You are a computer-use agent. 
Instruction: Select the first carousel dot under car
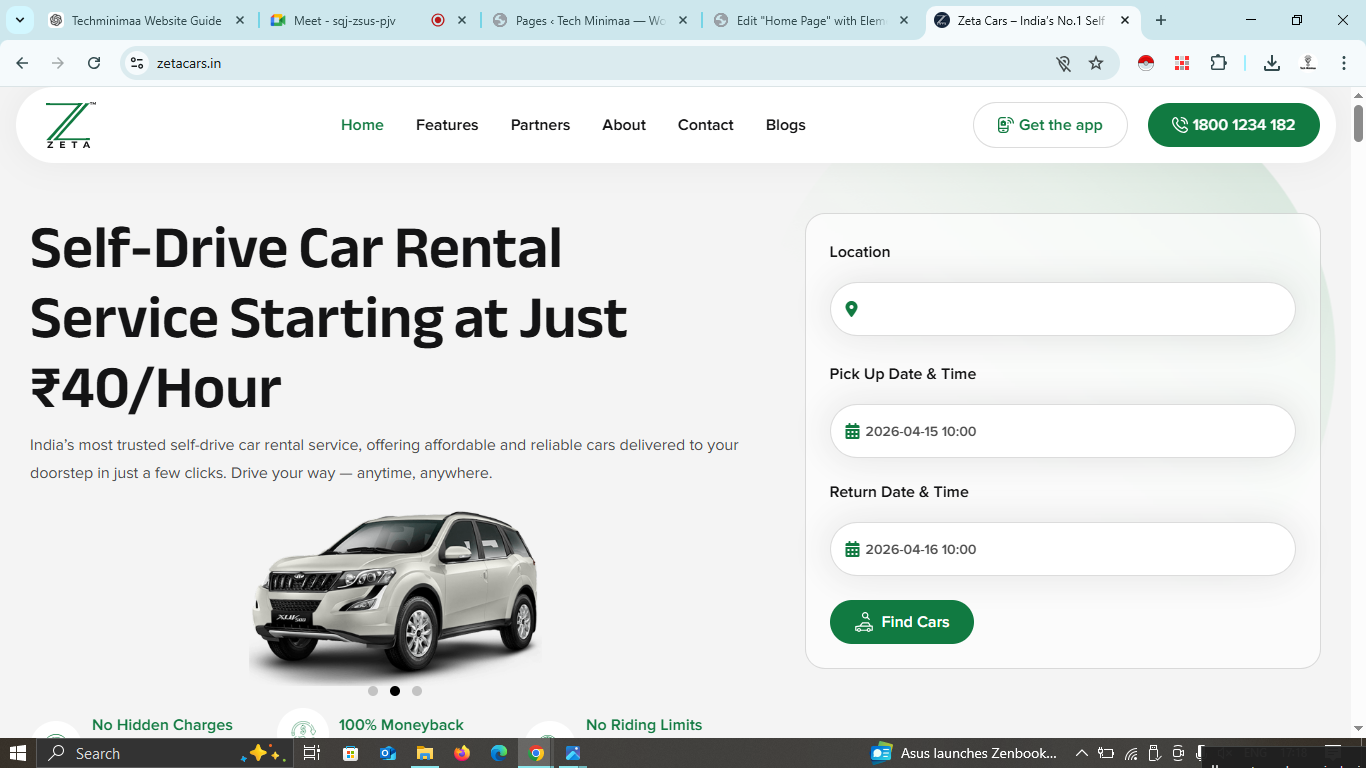373,691
